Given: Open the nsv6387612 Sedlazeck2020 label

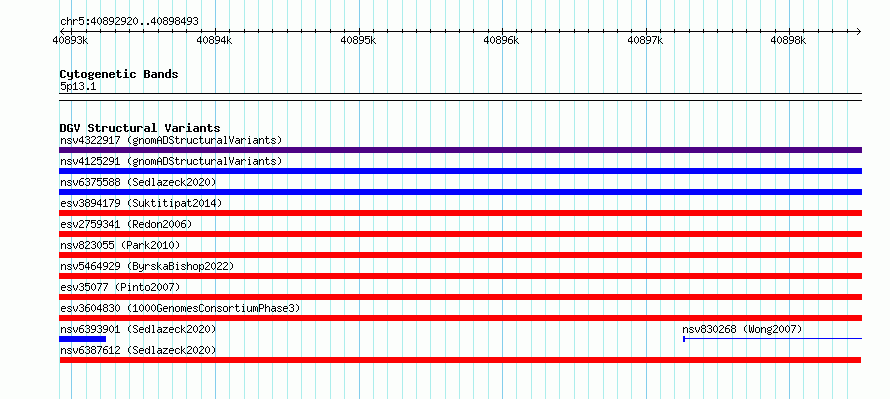Looking at the screenshot, I should (x=138, y=350).
